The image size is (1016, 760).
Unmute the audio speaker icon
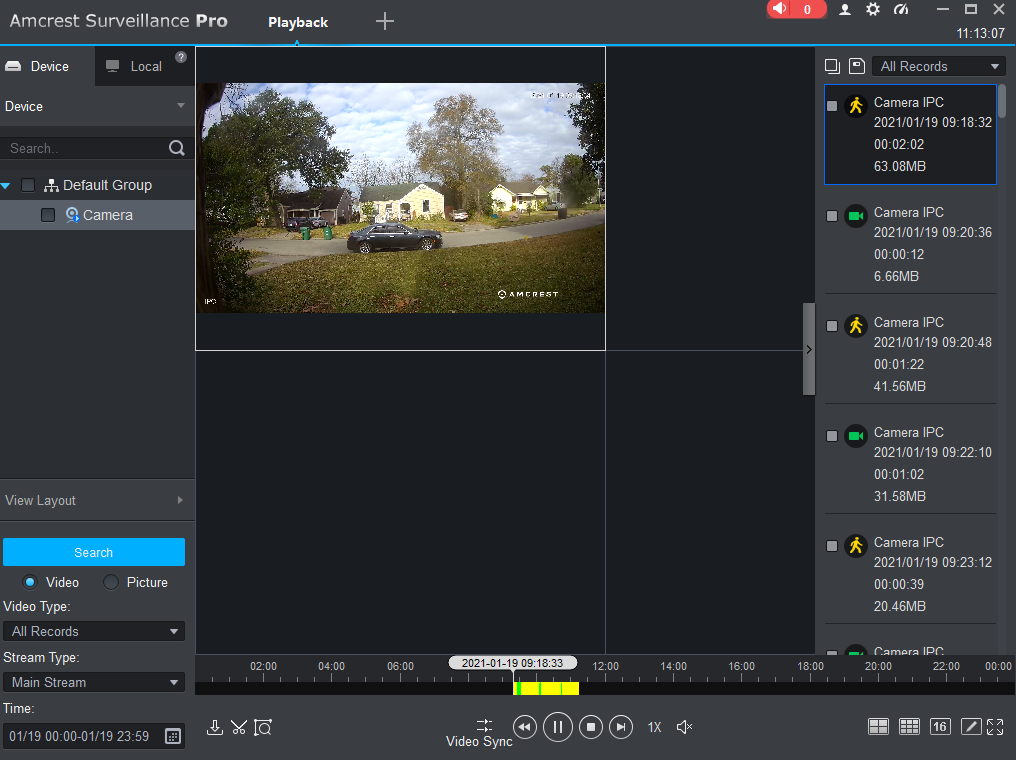click(x=685, y=727)
